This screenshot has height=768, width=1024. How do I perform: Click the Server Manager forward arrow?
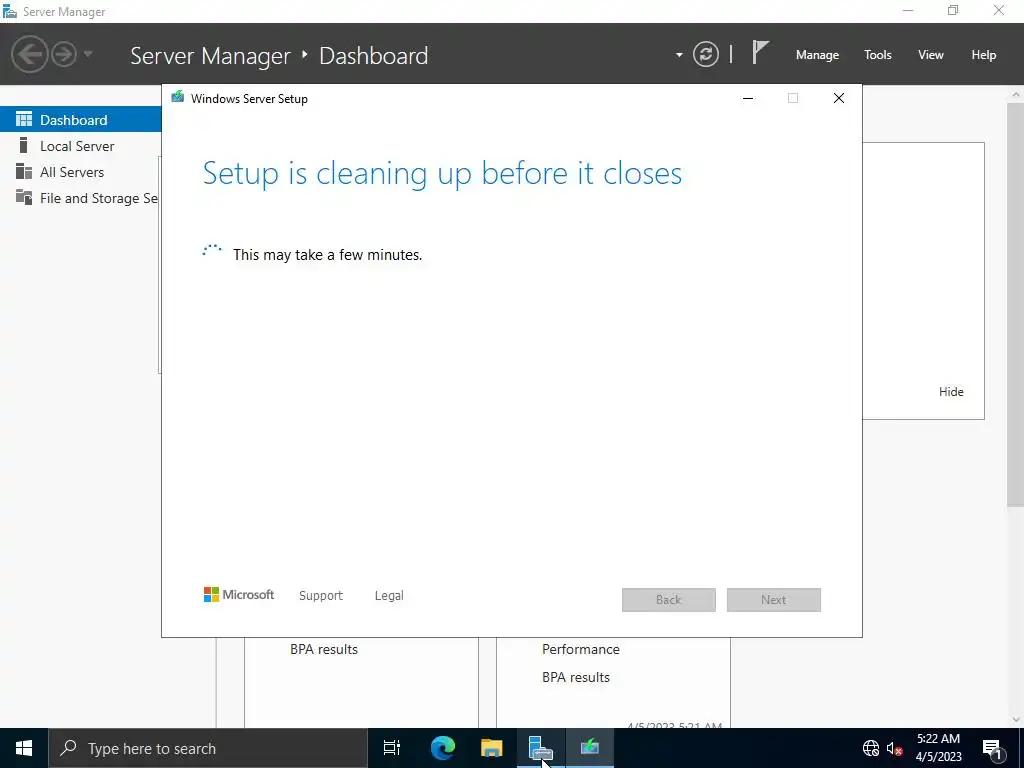click(64, 54)
